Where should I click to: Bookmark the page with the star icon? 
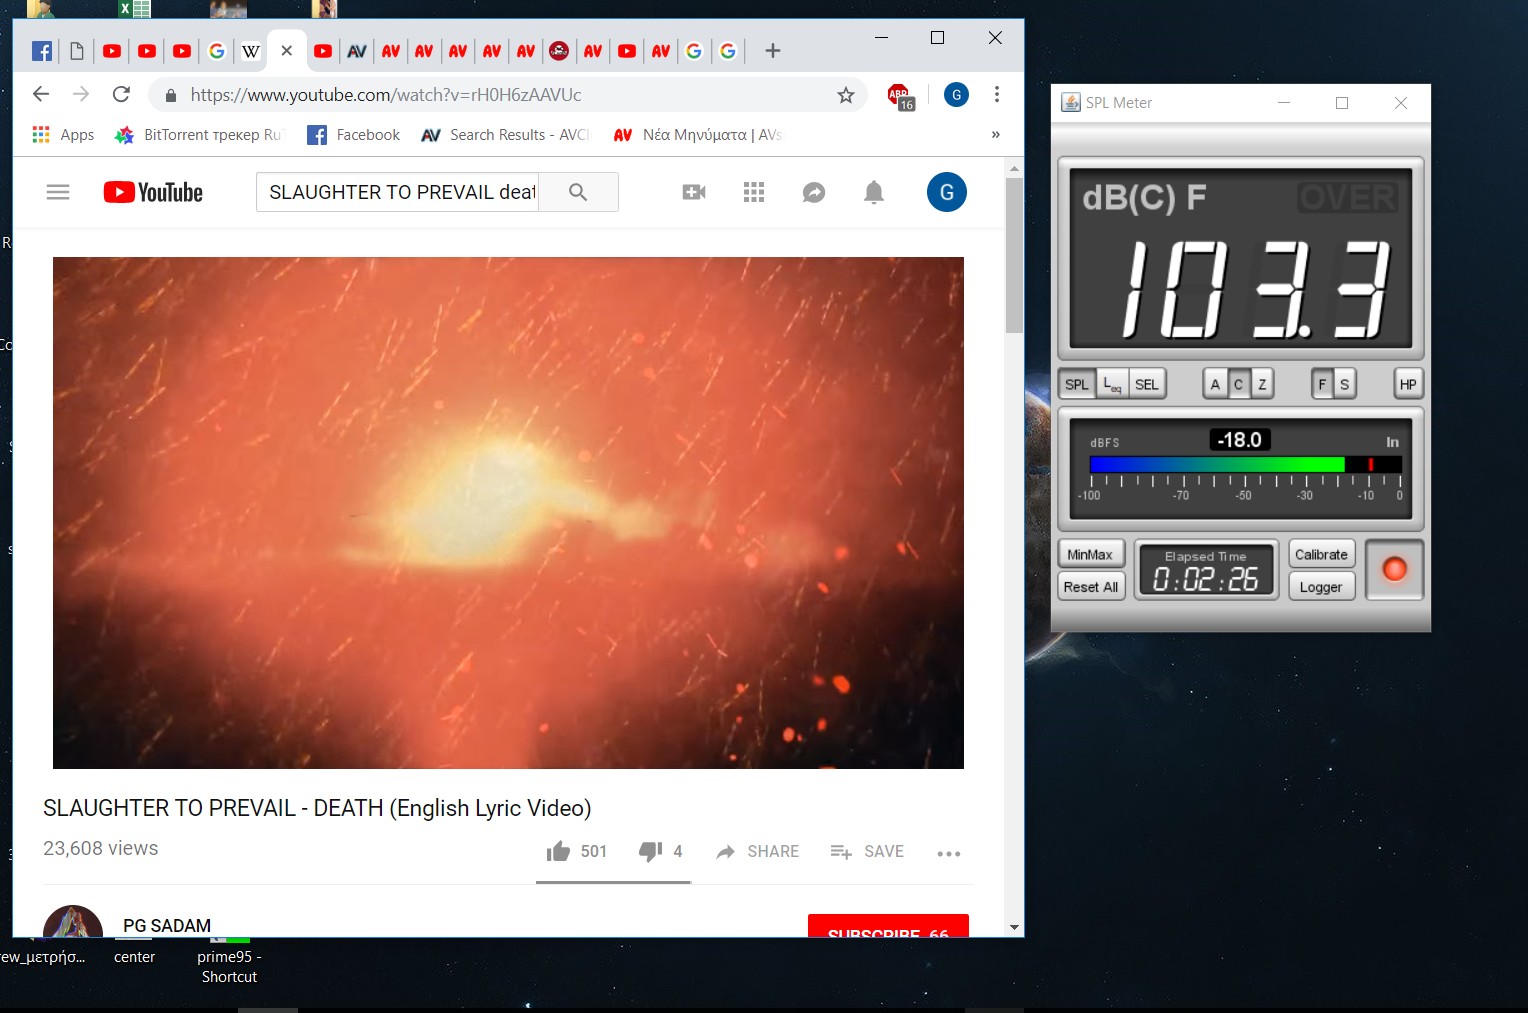tap(846, 95)
